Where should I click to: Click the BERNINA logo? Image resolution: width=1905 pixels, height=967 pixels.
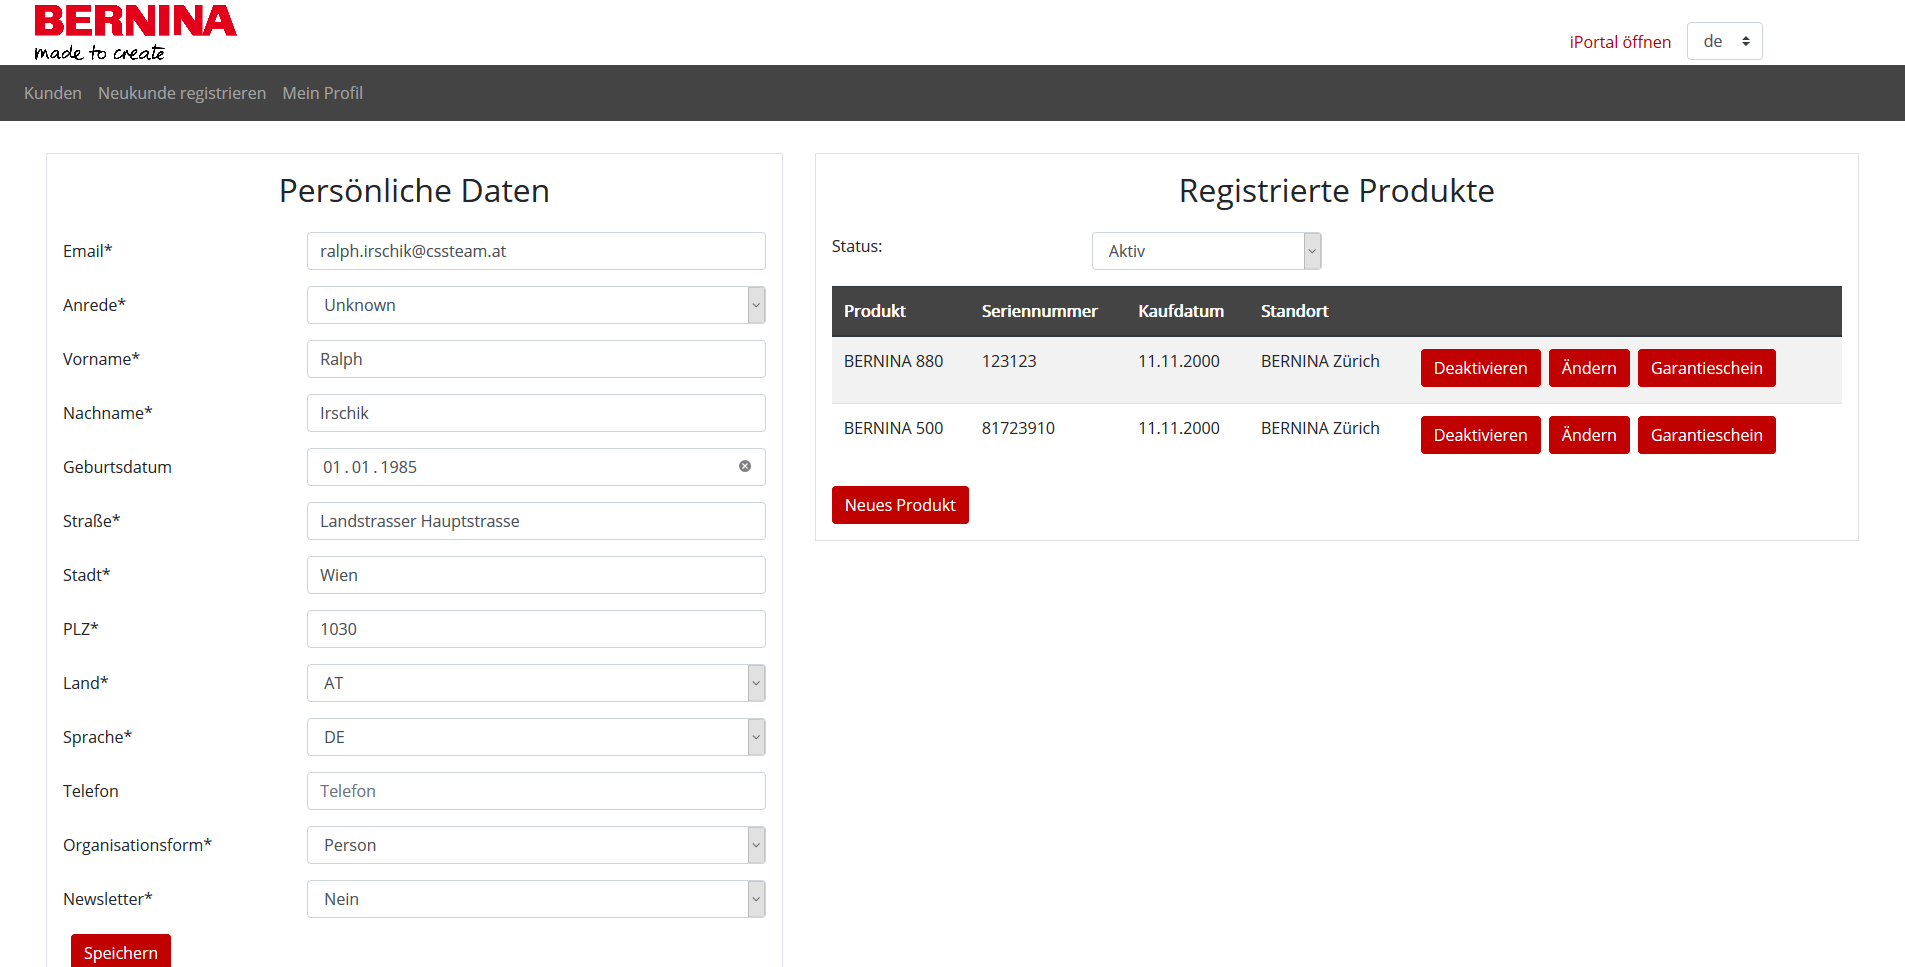coord(135,33)
